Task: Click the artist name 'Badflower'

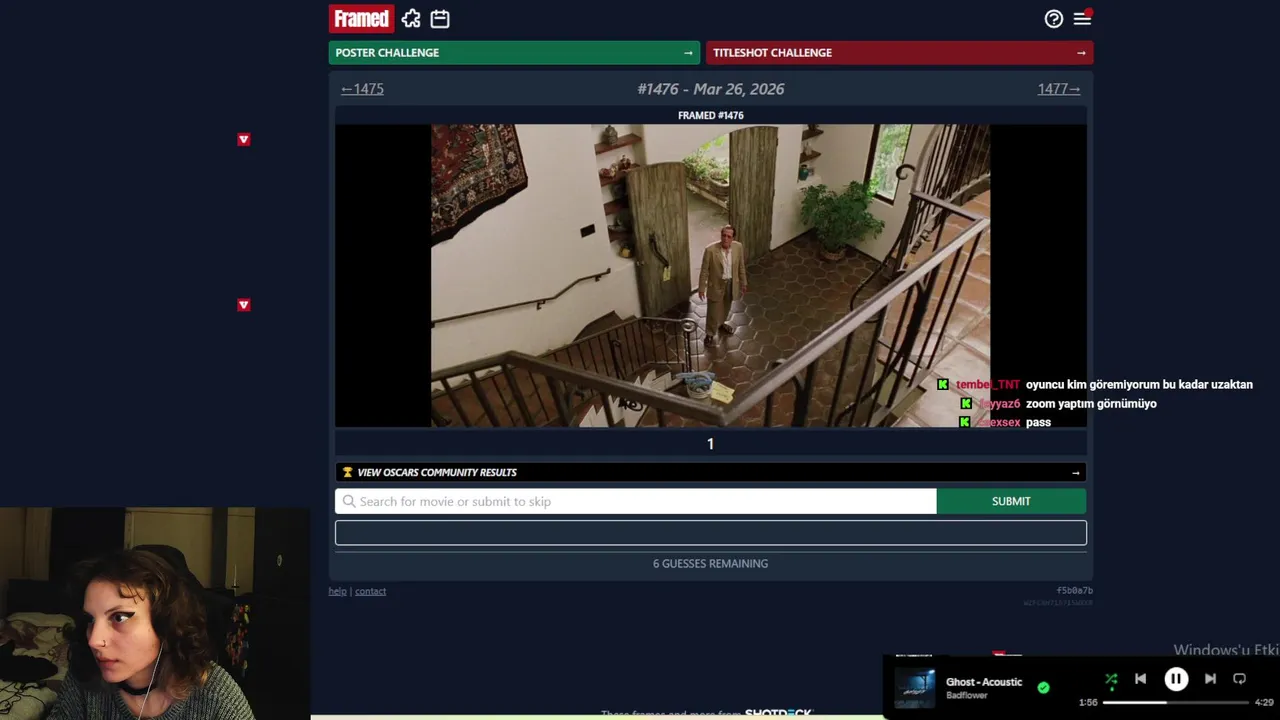Action: pyautogui.click(x=967, y=695)
